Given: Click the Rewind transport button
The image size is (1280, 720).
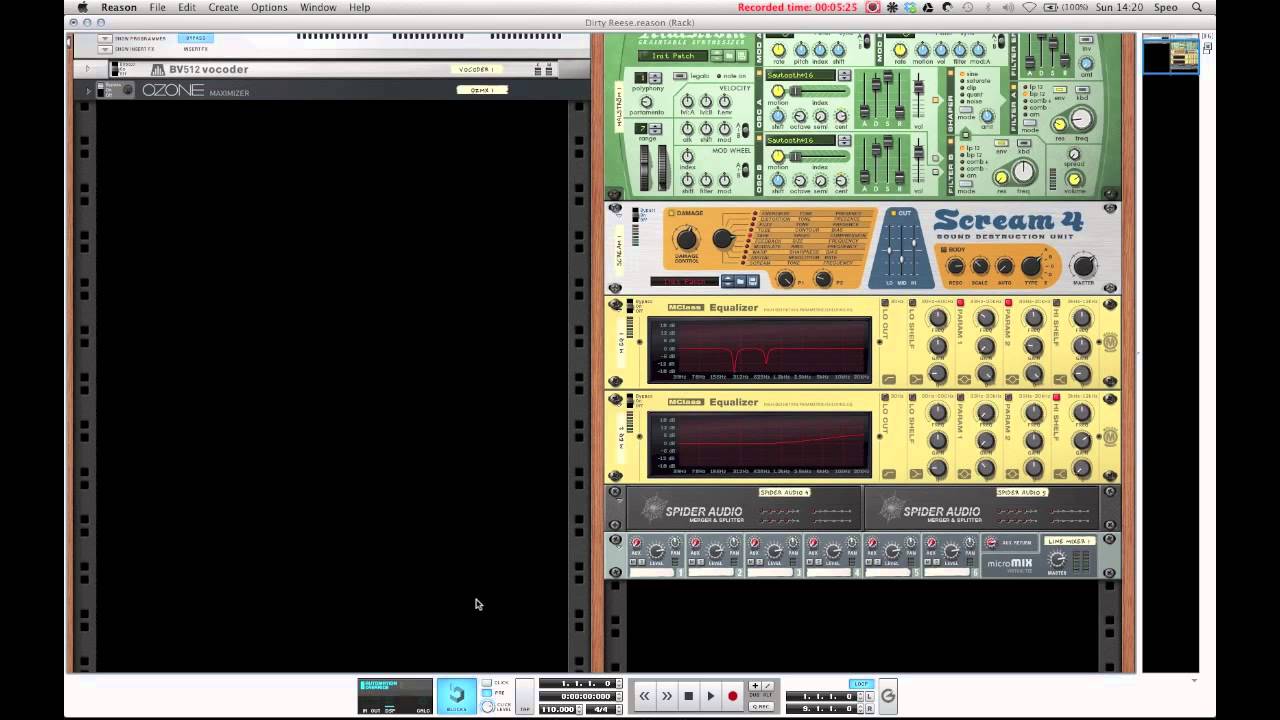Looking at the screenshot, I should coord(644,696).
